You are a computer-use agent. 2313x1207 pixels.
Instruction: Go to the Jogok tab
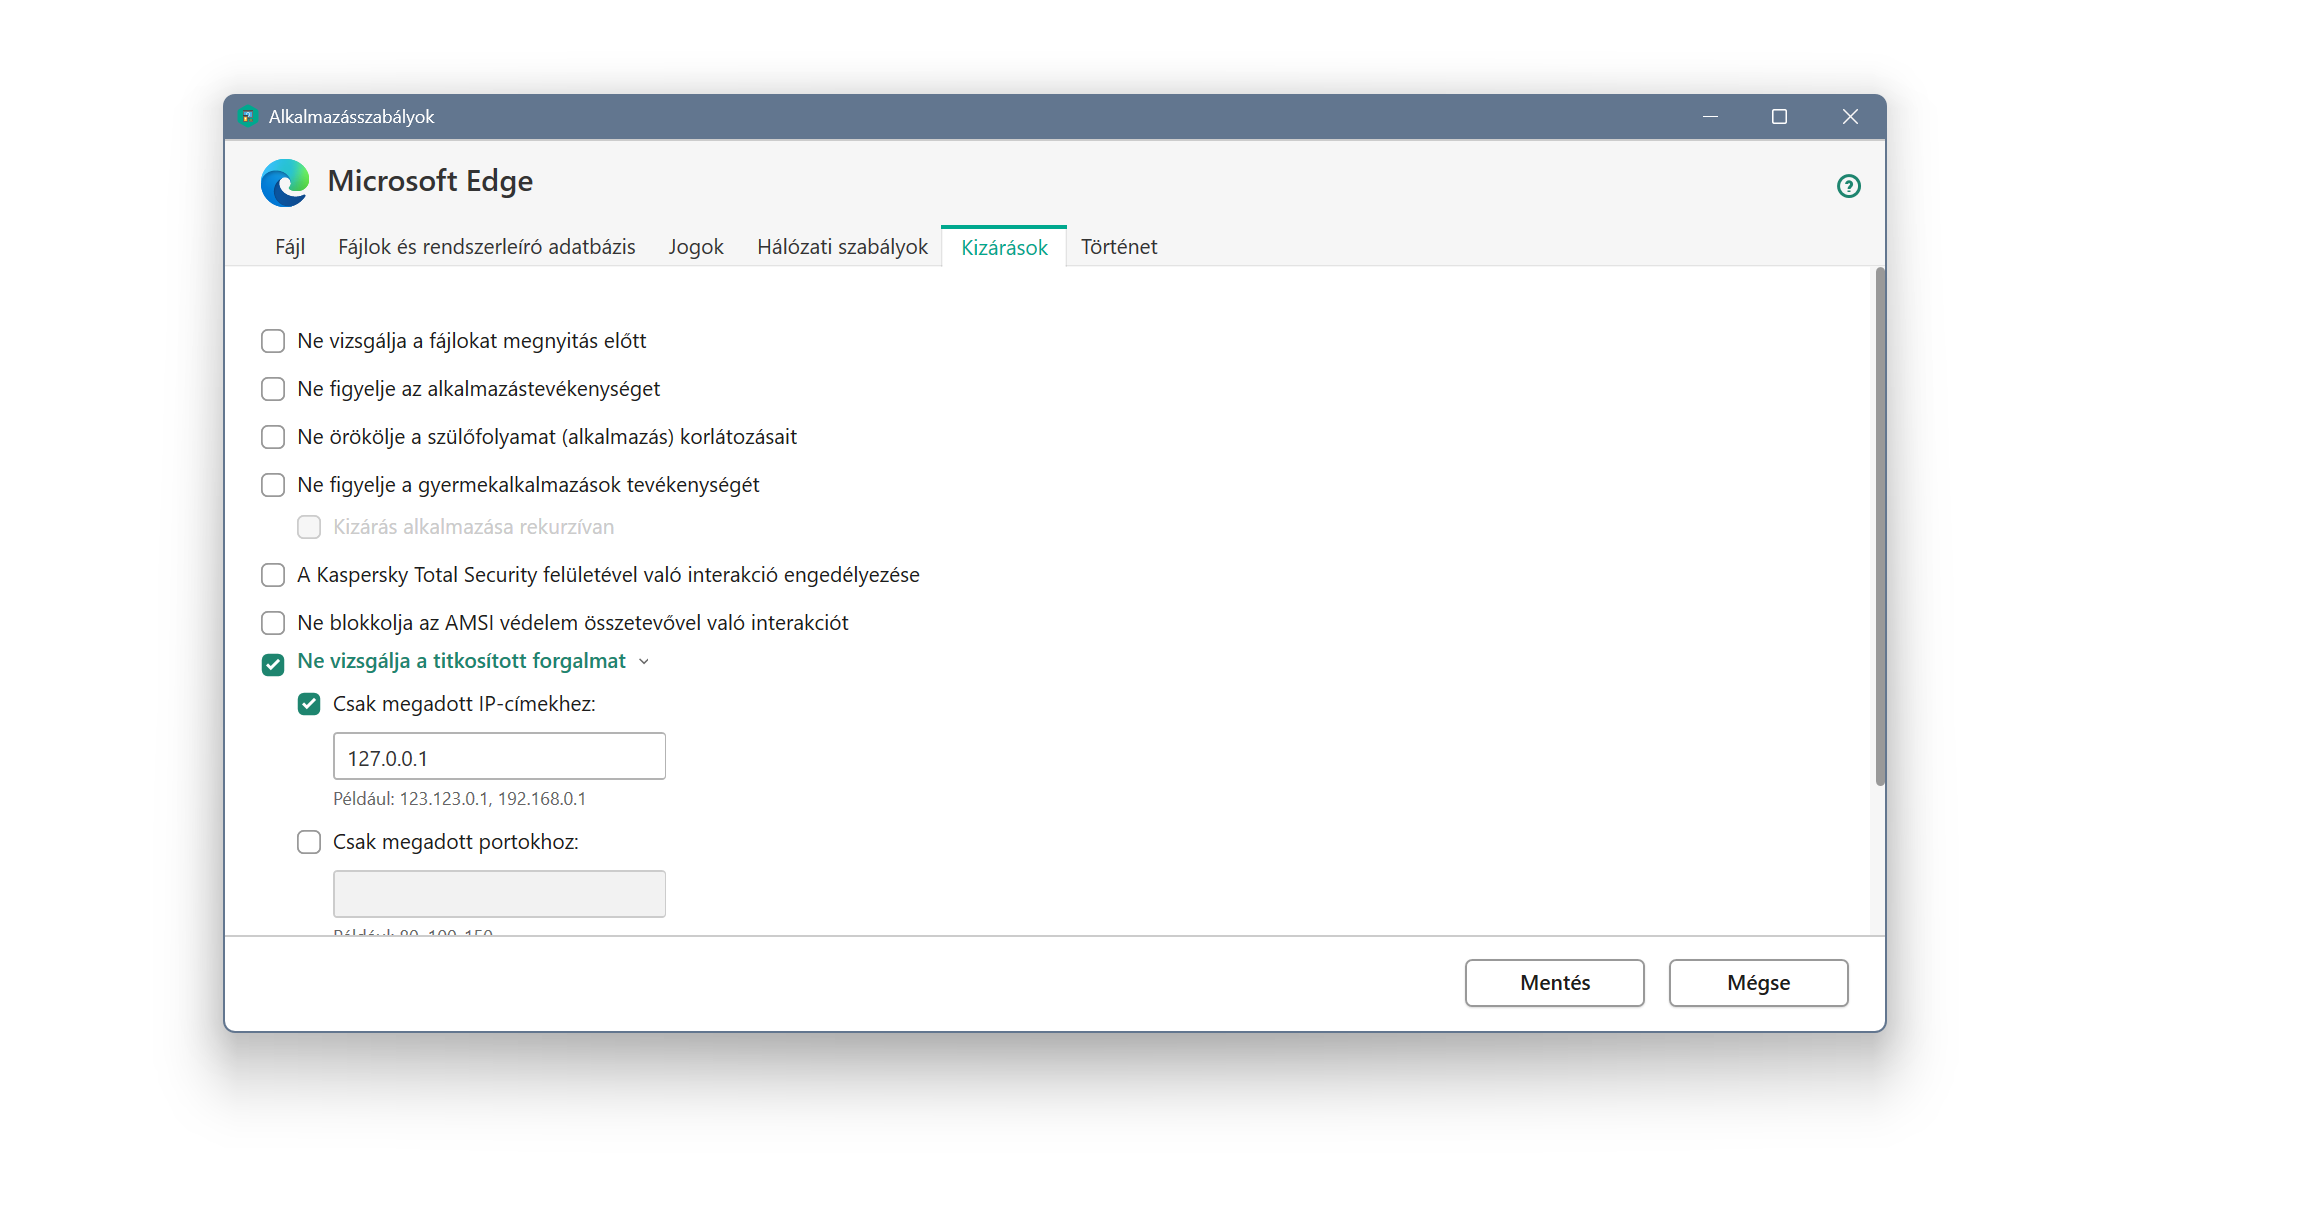[696, 247]
